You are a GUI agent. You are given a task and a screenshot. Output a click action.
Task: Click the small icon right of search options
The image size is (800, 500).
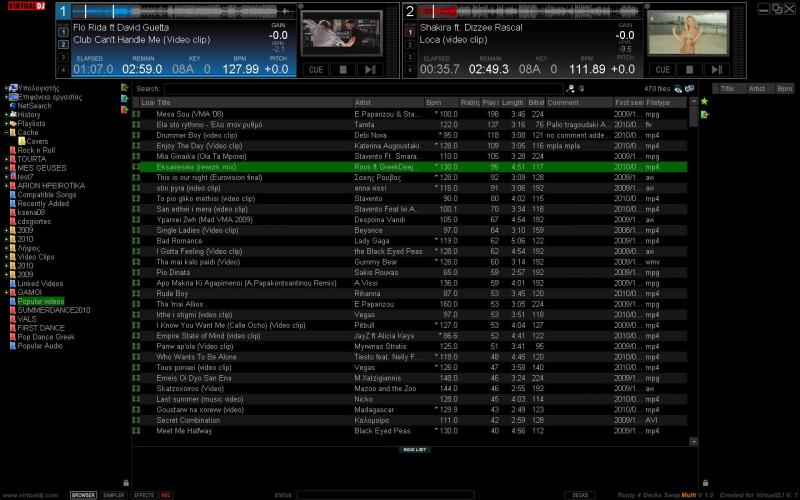click(x=581, y=89)
